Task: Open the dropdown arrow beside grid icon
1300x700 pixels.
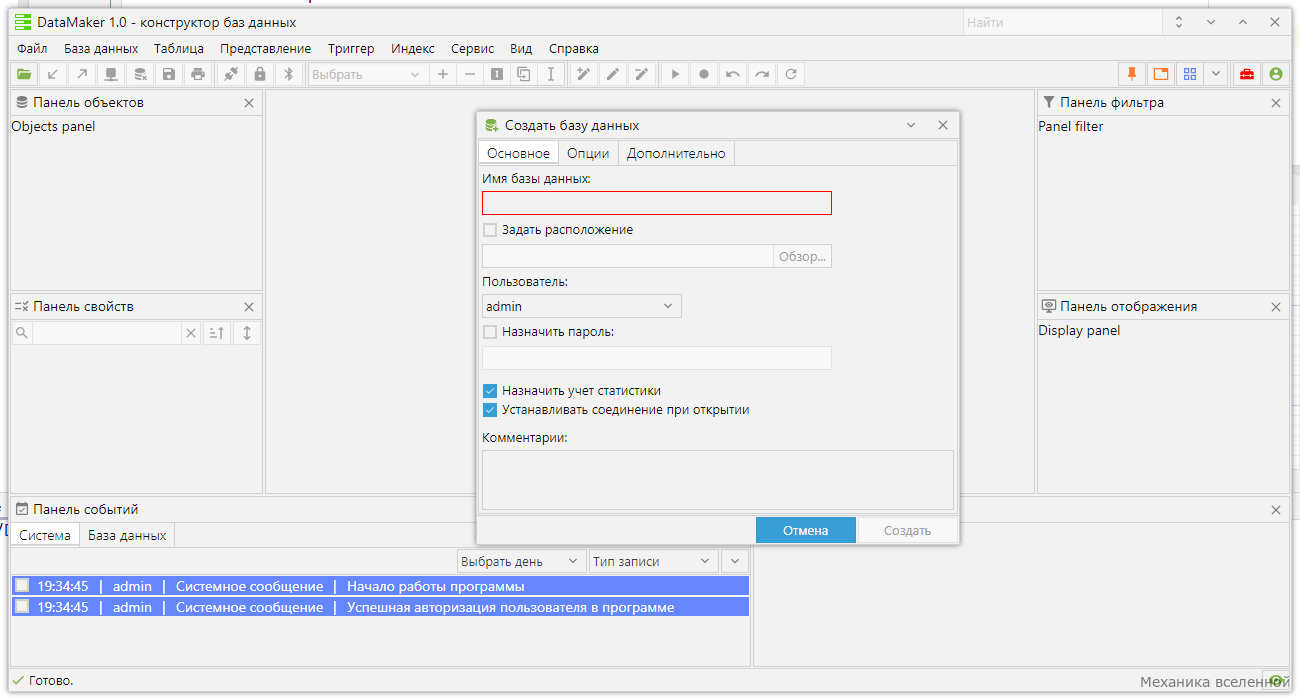Action: (1216, 74)
